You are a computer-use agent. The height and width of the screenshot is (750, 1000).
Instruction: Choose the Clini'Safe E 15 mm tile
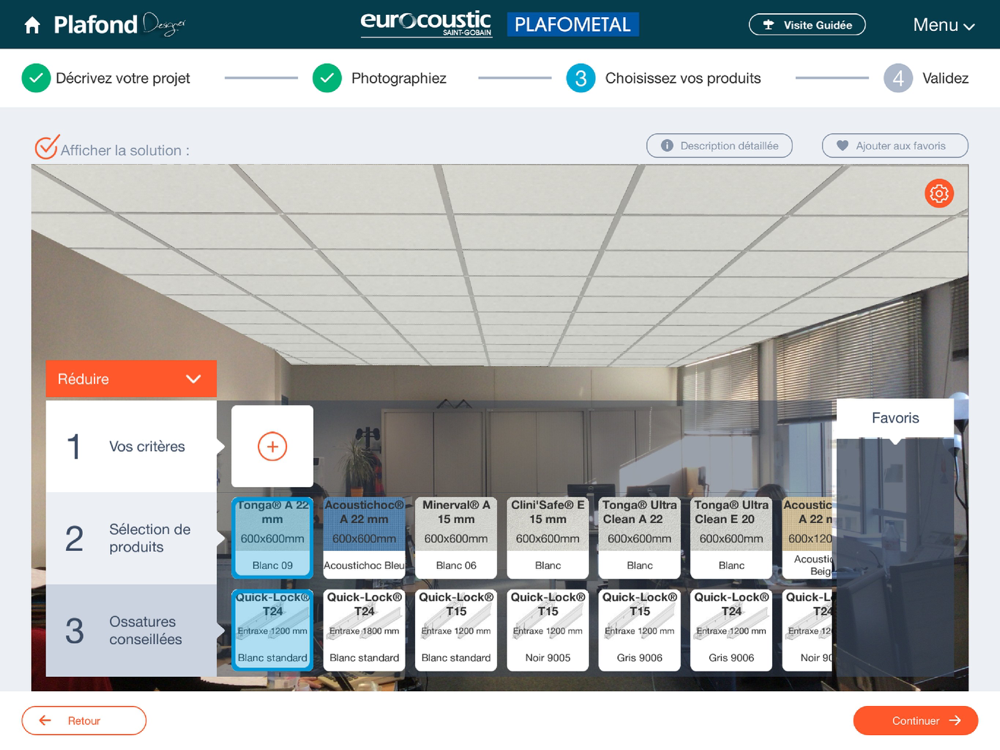tap(548, 538)
